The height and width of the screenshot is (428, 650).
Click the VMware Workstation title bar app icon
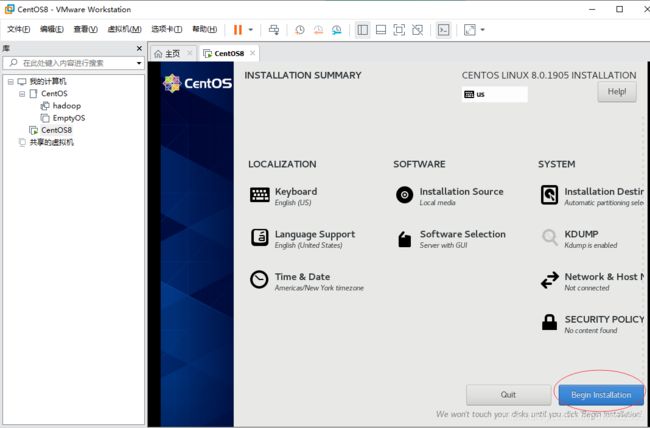click(x=9, y=9)
